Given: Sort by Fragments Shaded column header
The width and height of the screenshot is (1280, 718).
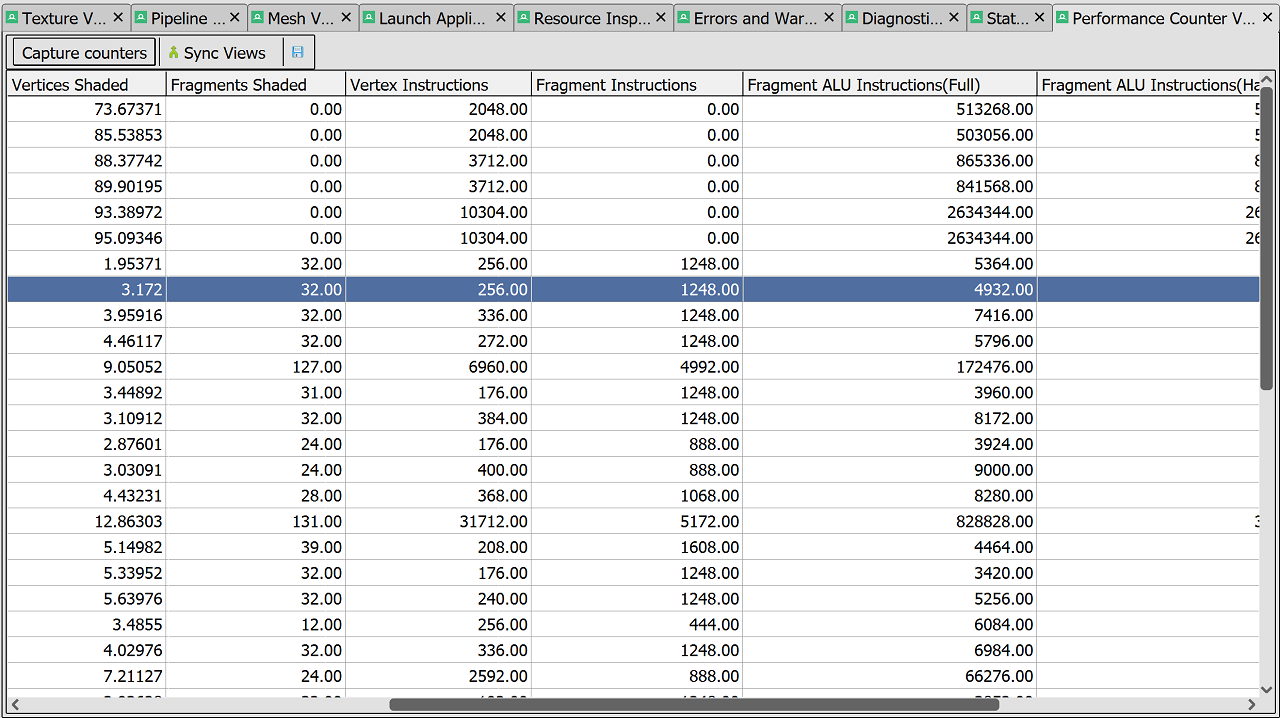Looking at the screenshot, I should 255,85.
